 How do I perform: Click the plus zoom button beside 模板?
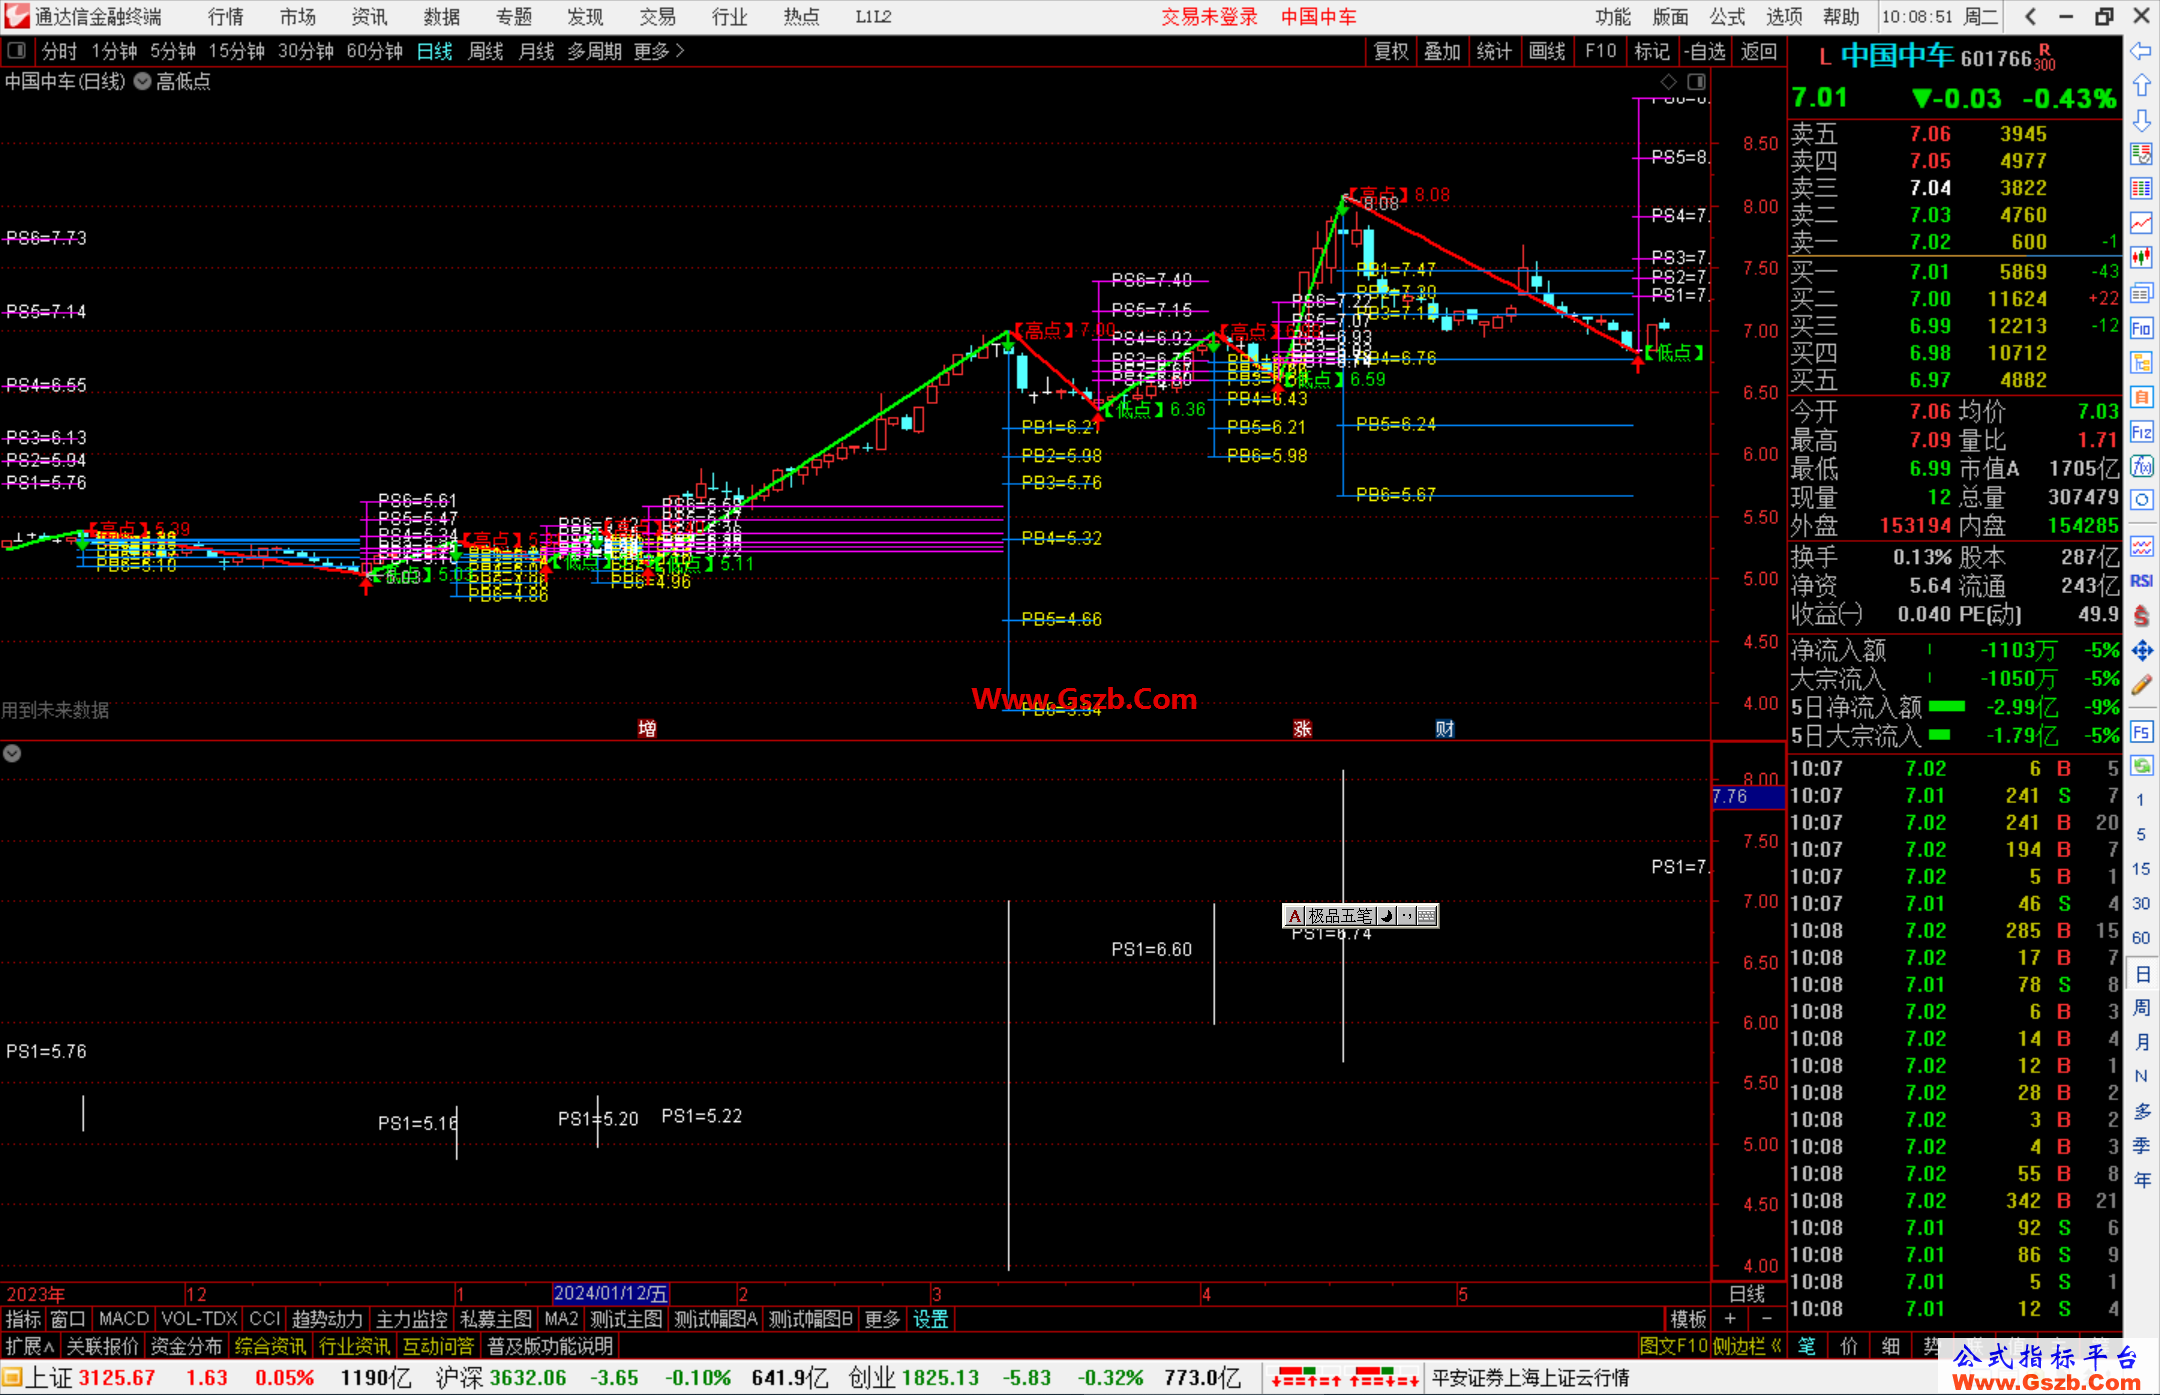point(1730,1319)
